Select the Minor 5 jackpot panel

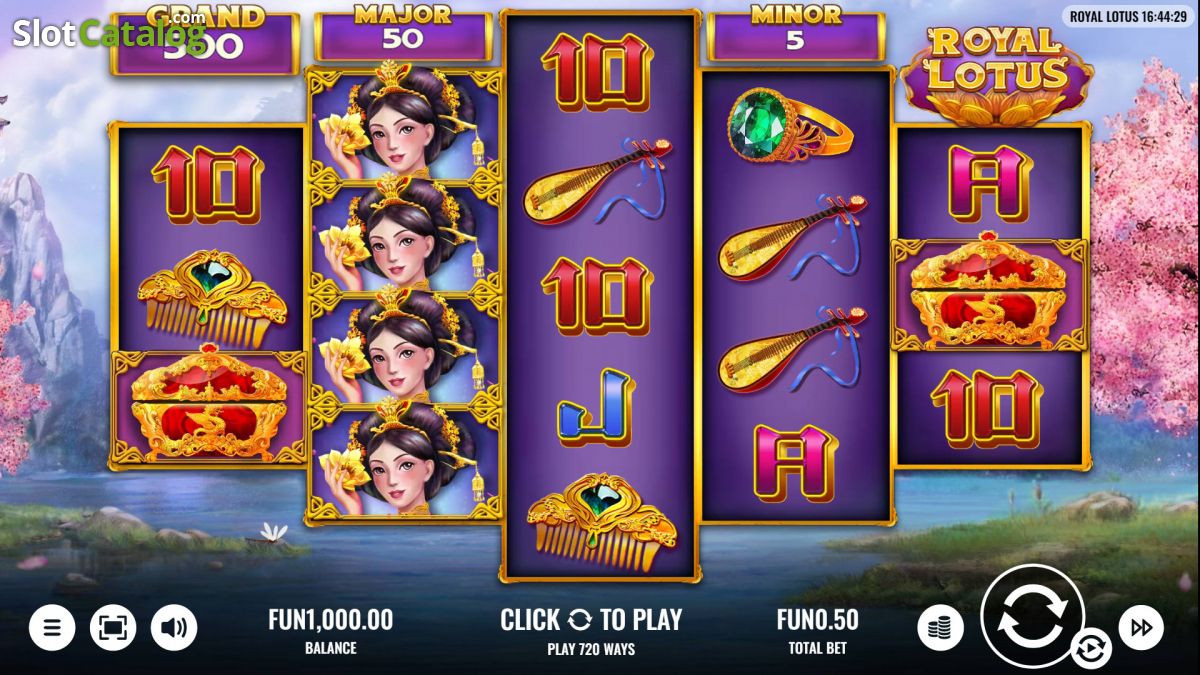[x=796, y=35]
